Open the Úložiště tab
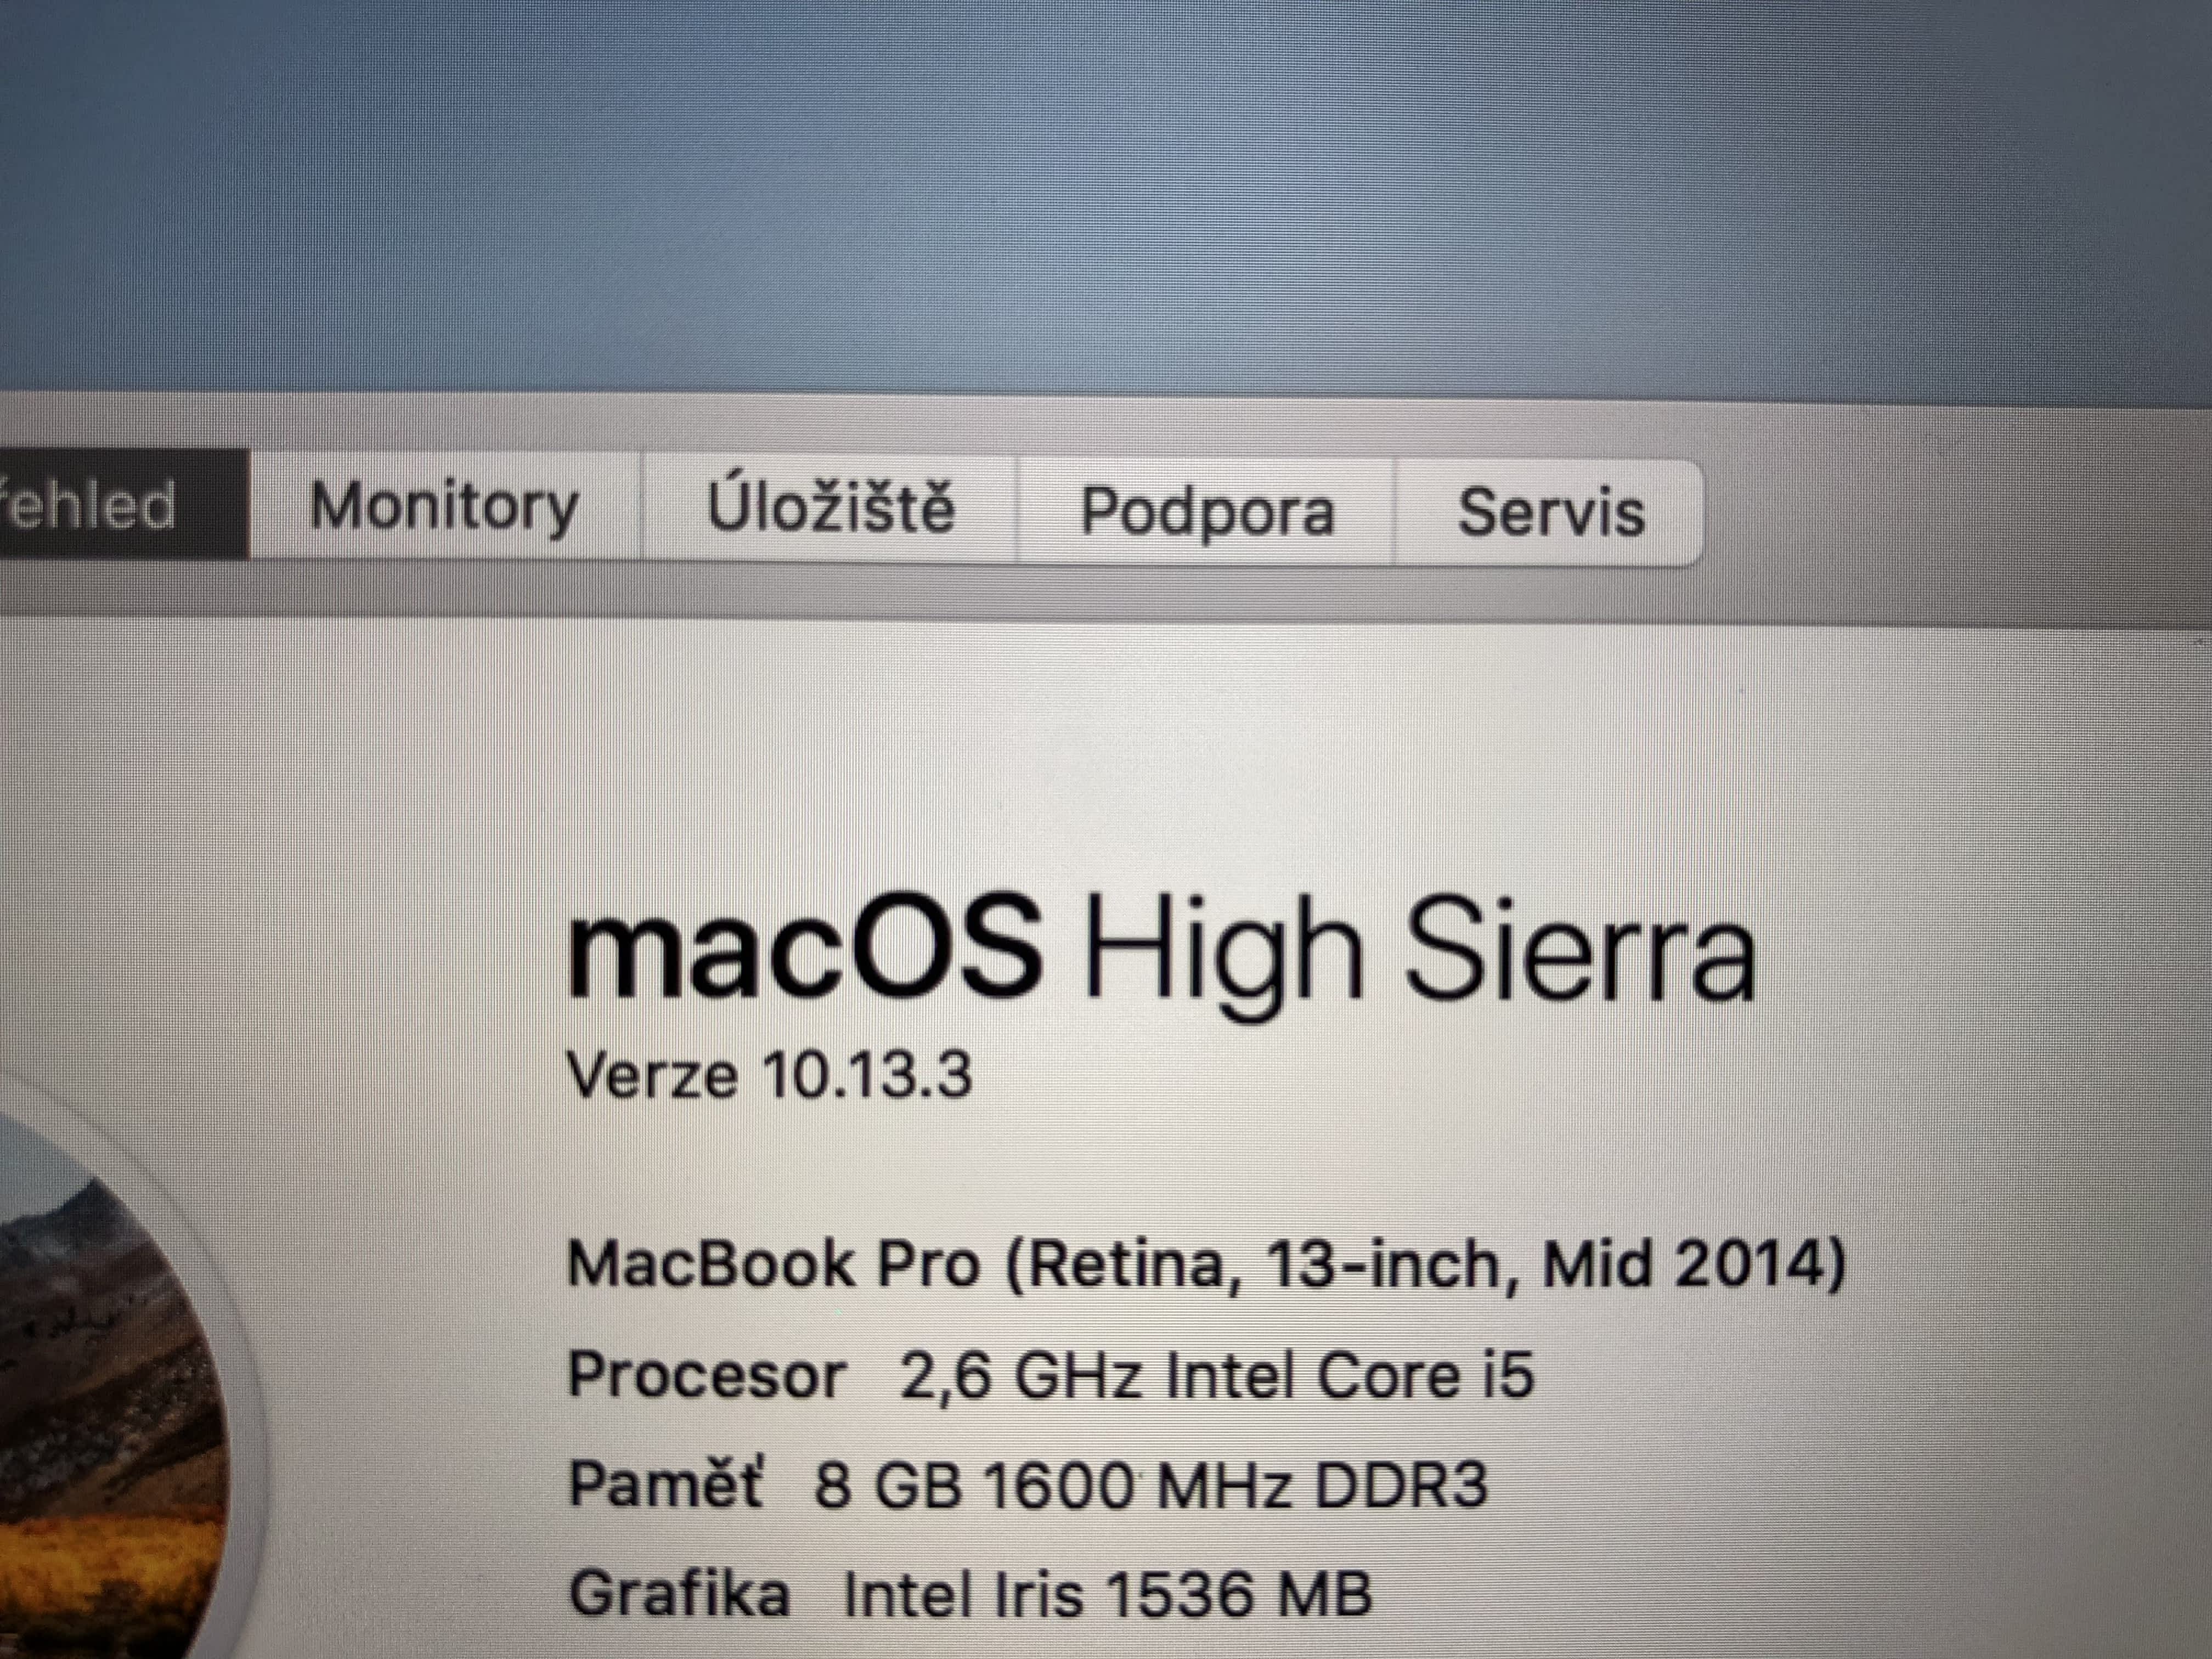2212x1659 pixels. (x=830, y=507)
